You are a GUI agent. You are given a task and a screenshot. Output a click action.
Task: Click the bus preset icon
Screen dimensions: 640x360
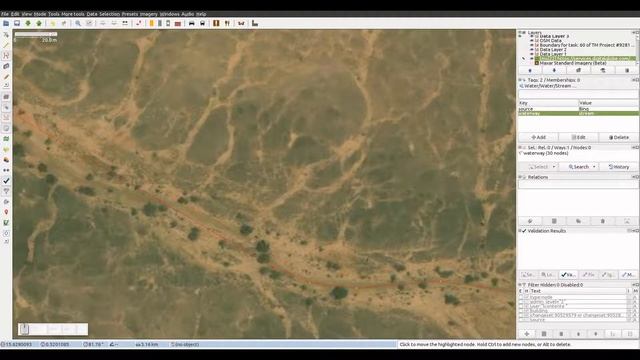click(x=202, y=23)
